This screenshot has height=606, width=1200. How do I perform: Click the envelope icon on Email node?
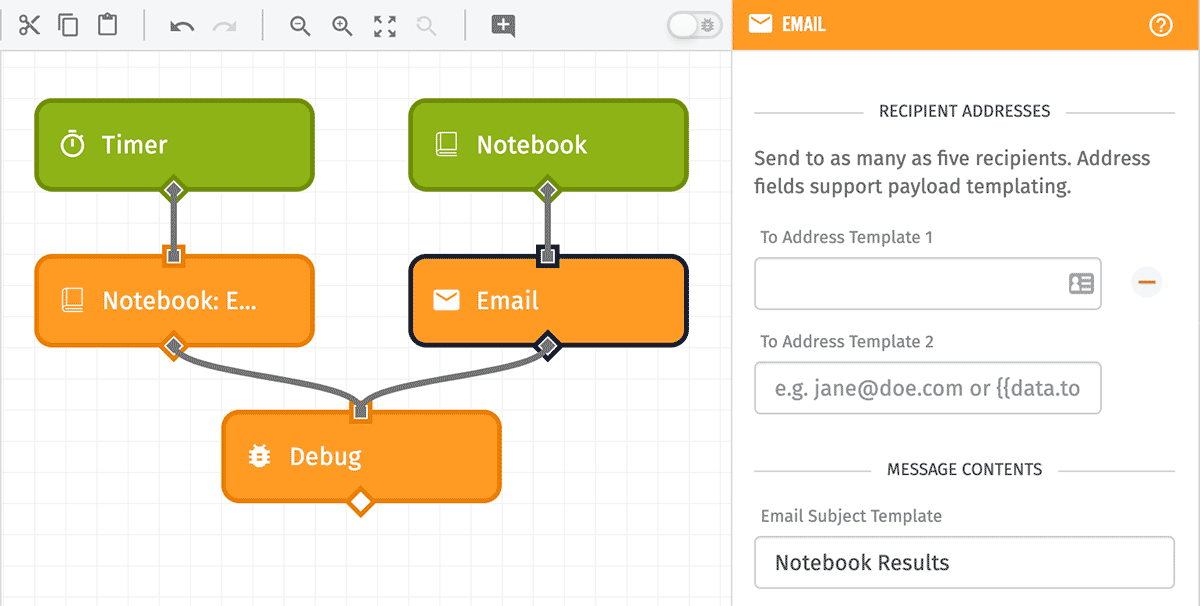(x=447, y=300)
